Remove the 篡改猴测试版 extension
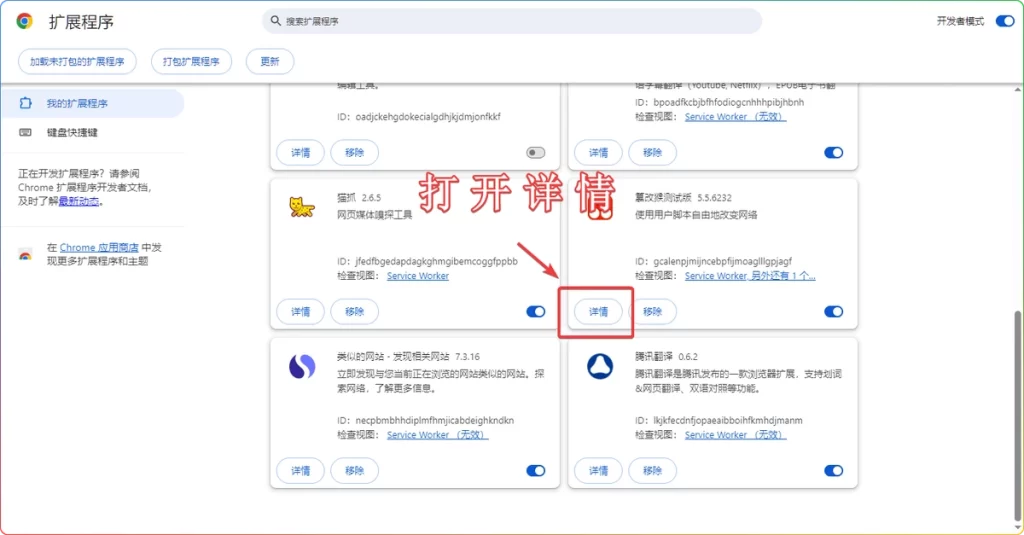The image size is (1024, 535). (652, 312)
